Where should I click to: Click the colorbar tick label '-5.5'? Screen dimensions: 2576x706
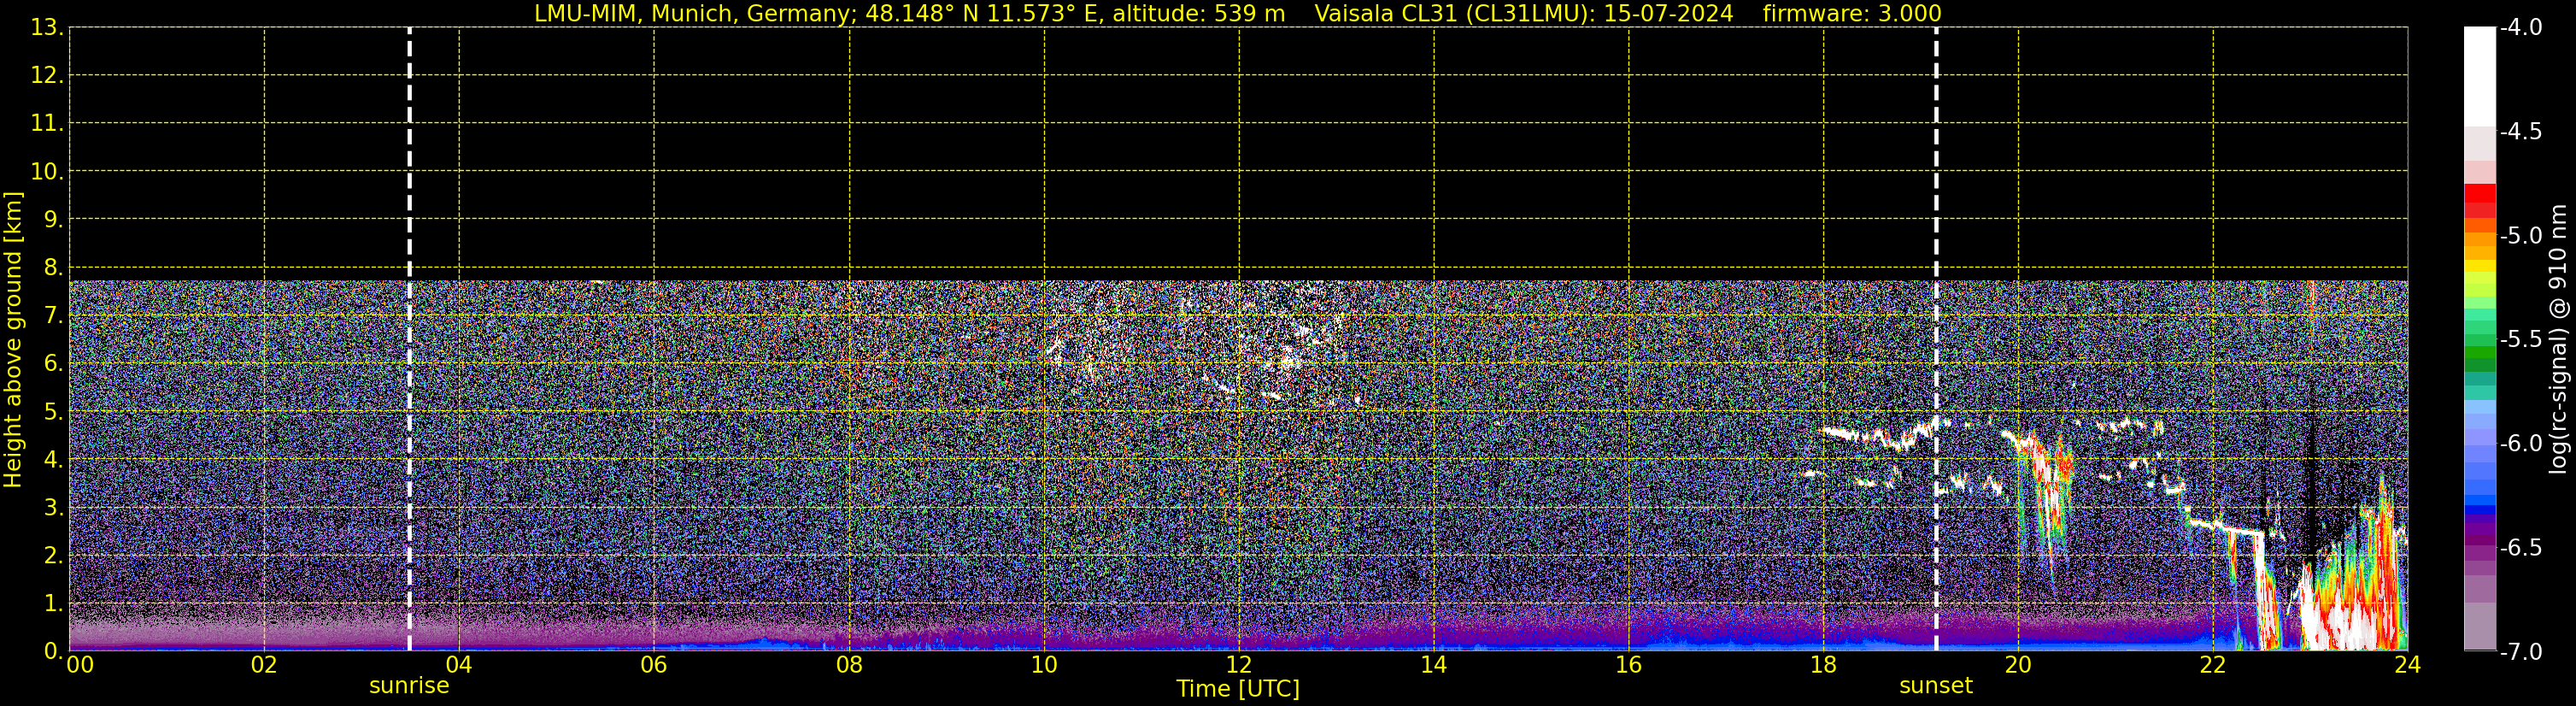[x=2521, y=340]
